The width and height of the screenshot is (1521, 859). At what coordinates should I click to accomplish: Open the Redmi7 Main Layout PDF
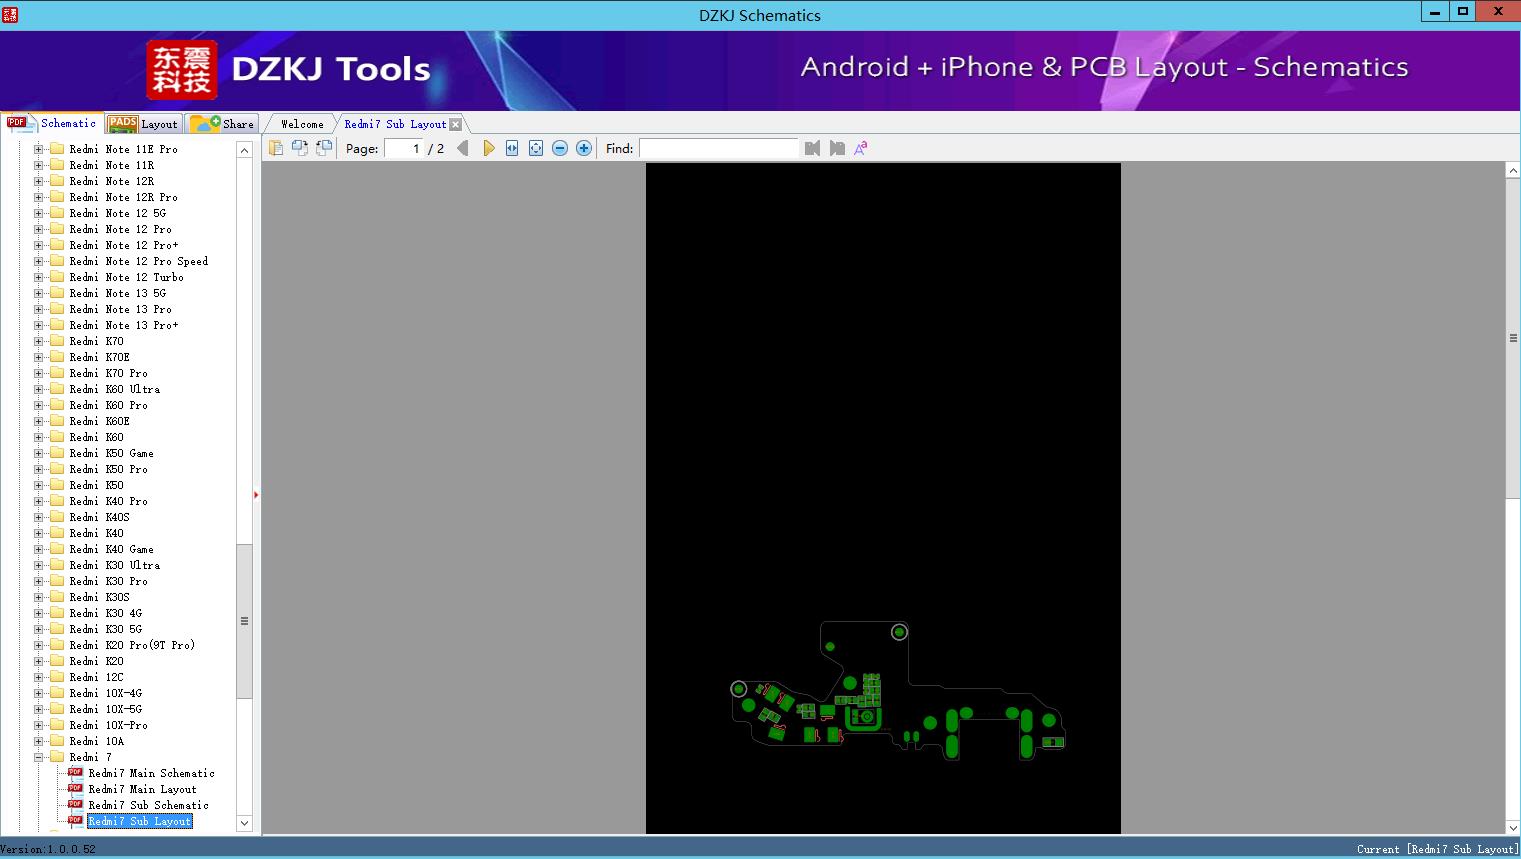[143, 789]
